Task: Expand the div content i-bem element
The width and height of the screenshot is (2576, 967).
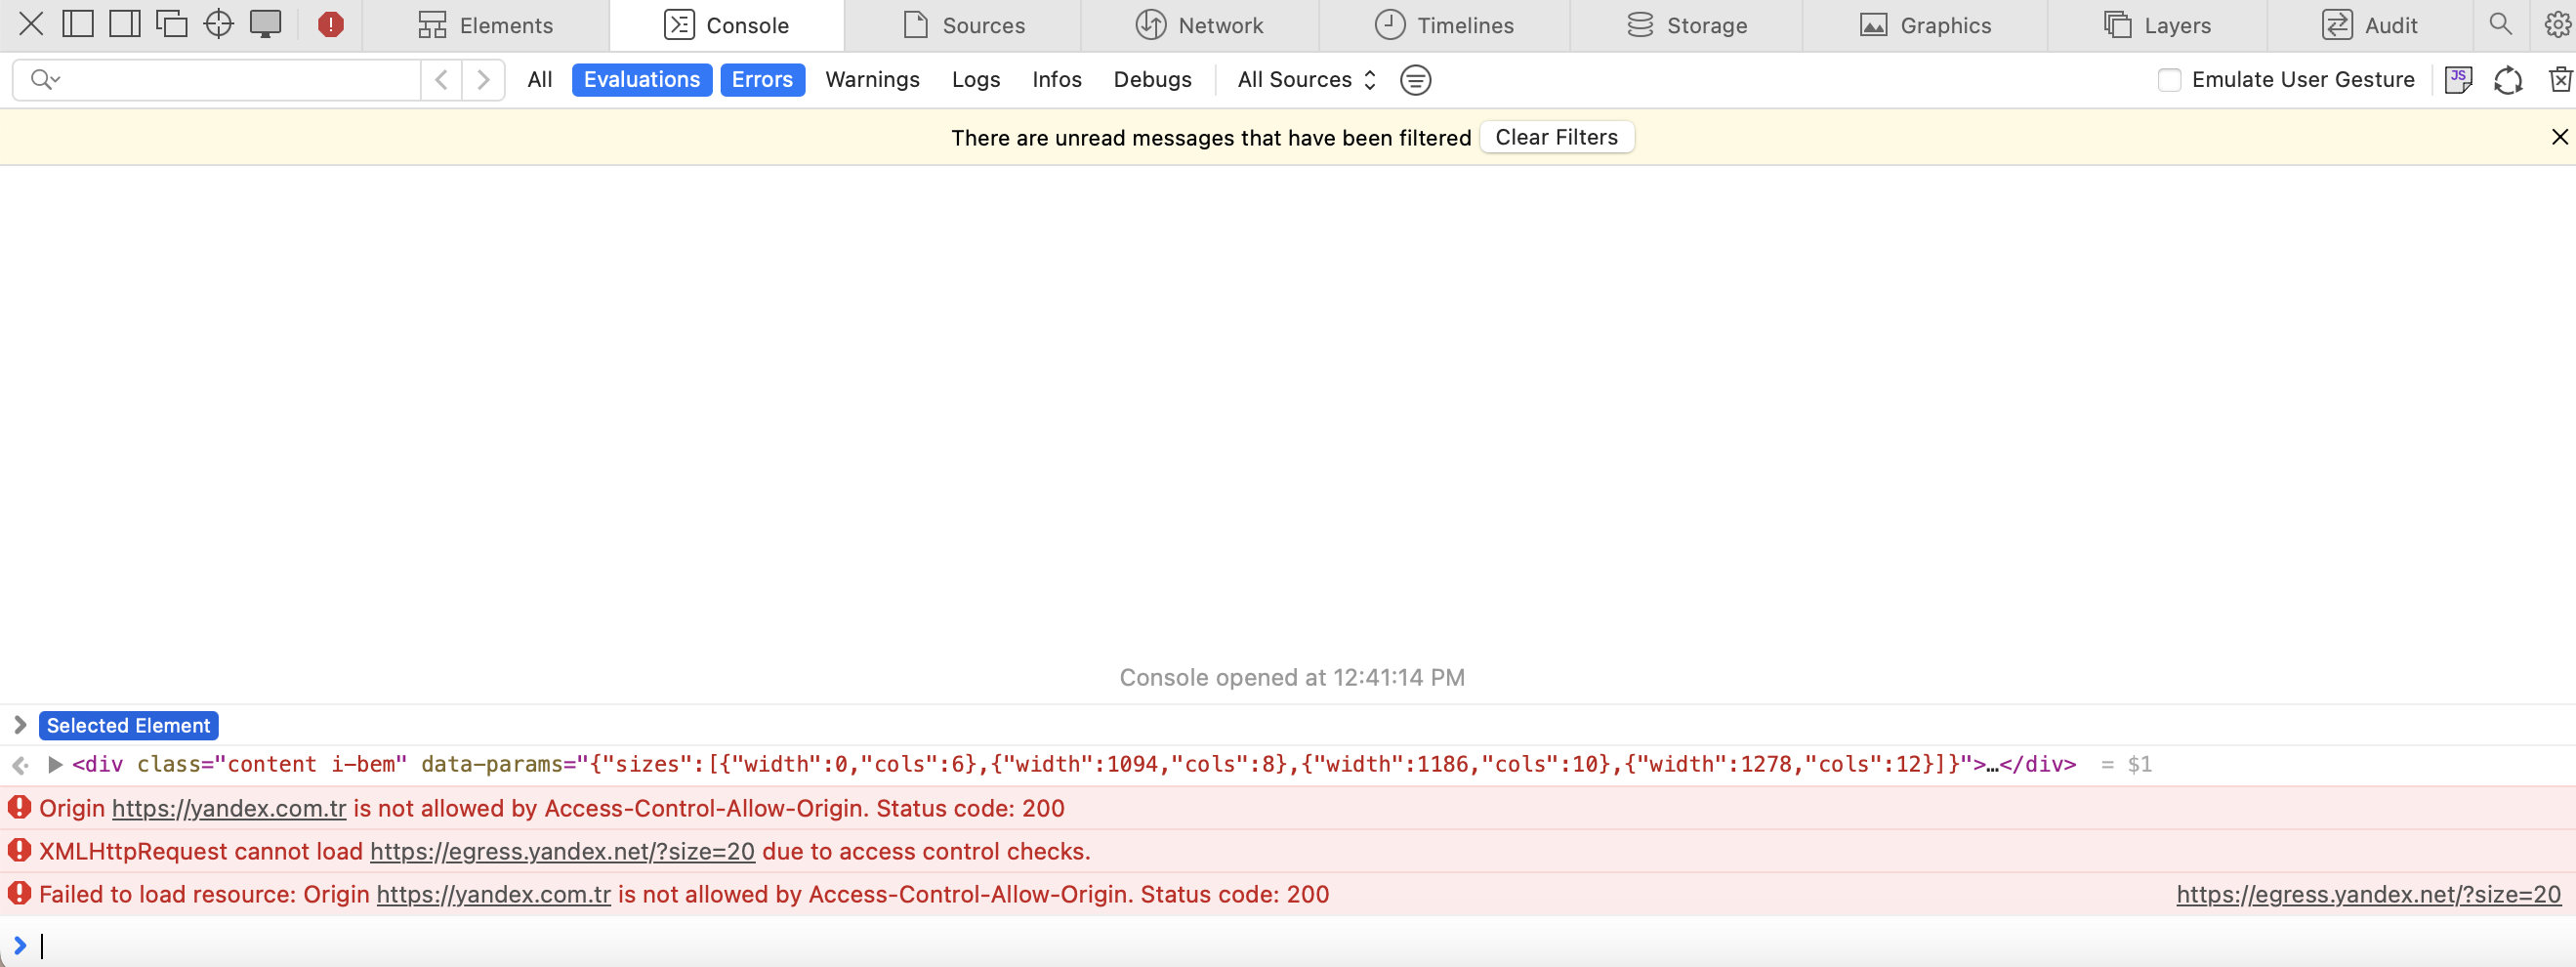Action: pos(55,765)
